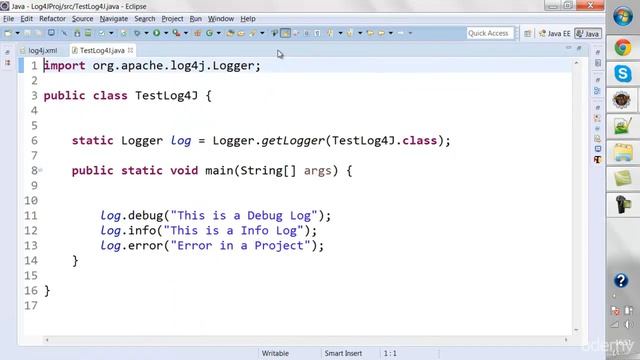Close the TestLog4J.java tab
640x360 pixels.
[x=131, y=50]
